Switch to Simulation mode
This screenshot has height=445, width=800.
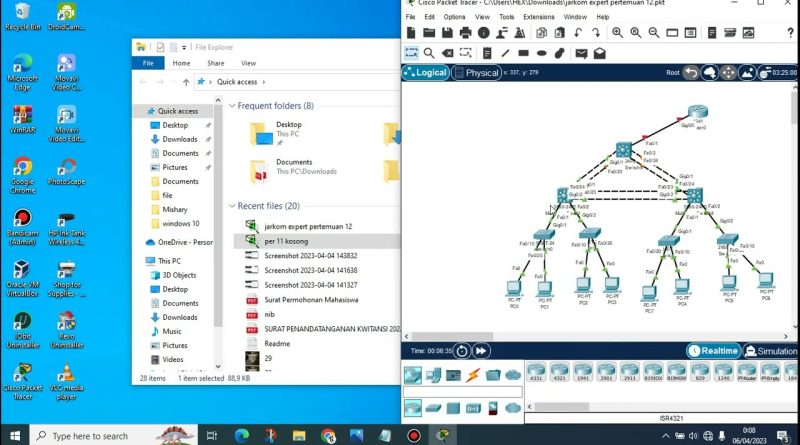point(770,351)
